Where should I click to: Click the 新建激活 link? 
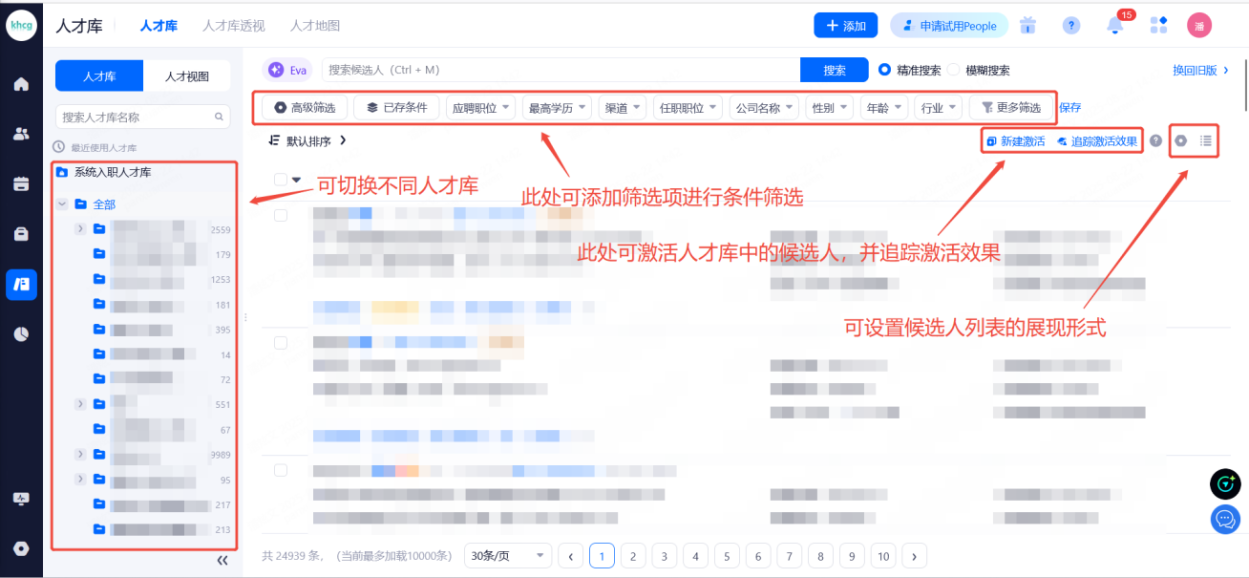click(x=1015, y=141)
